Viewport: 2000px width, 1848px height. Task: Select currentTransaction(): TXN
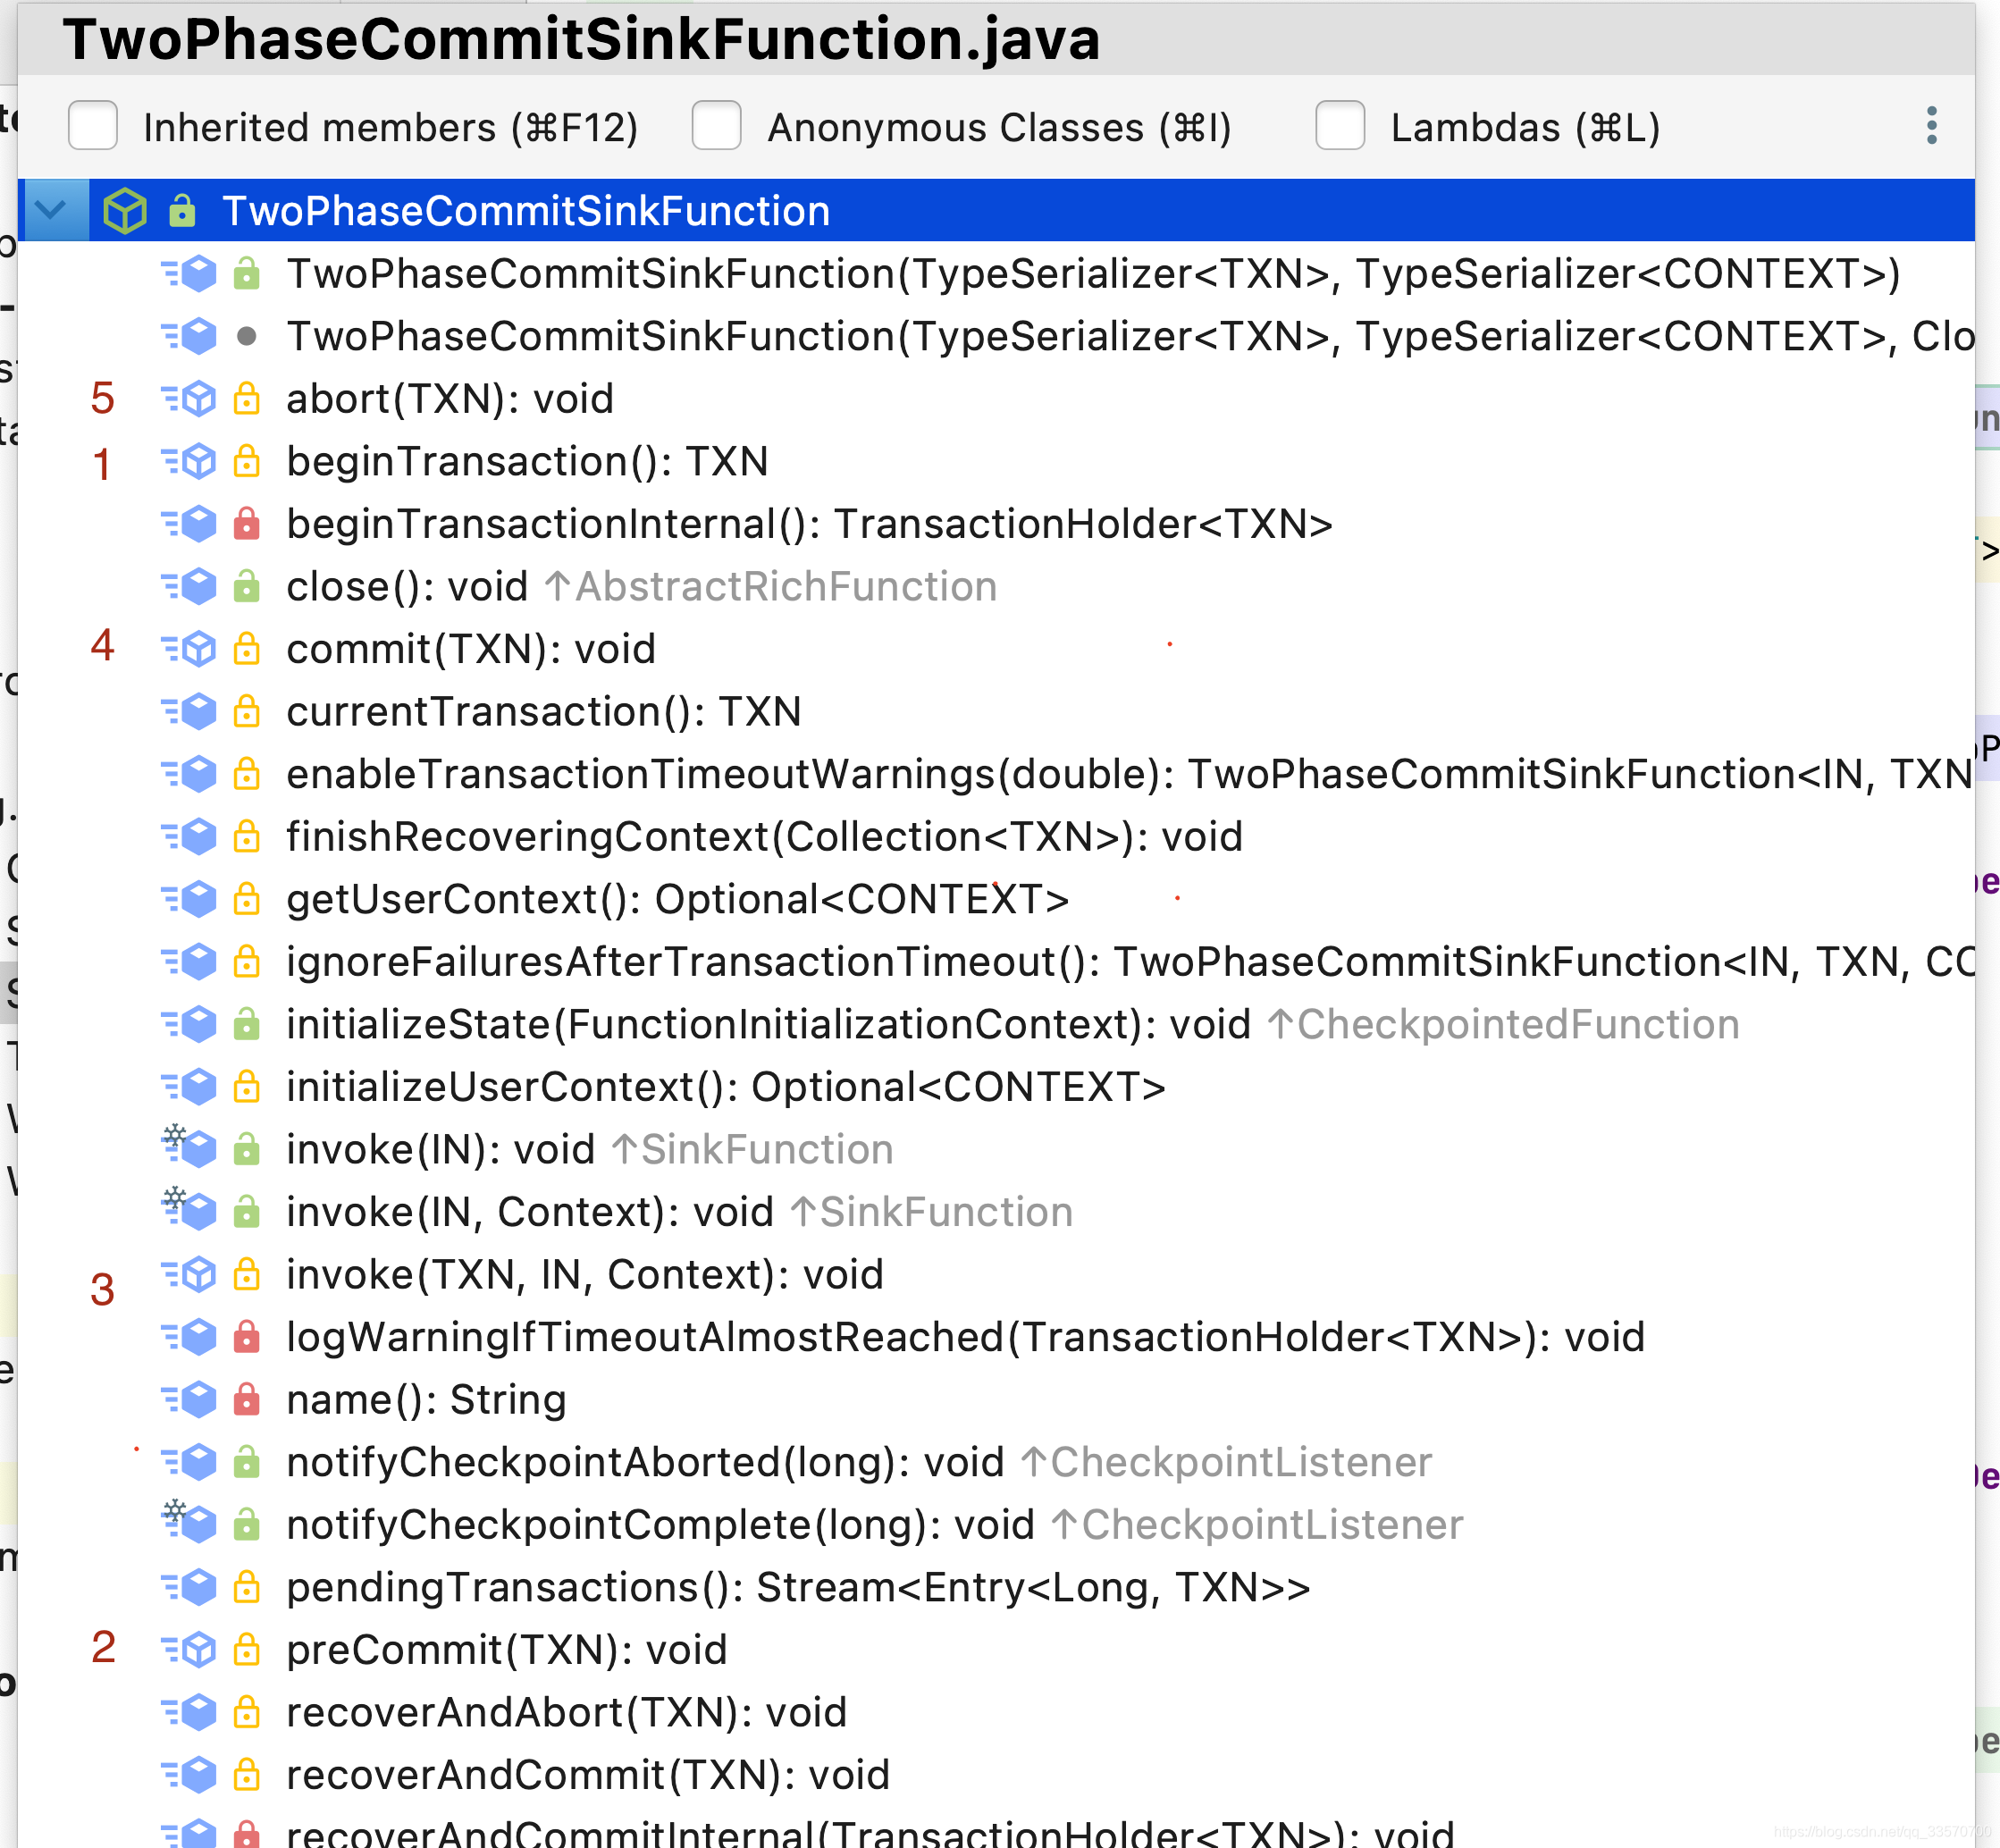544,712
